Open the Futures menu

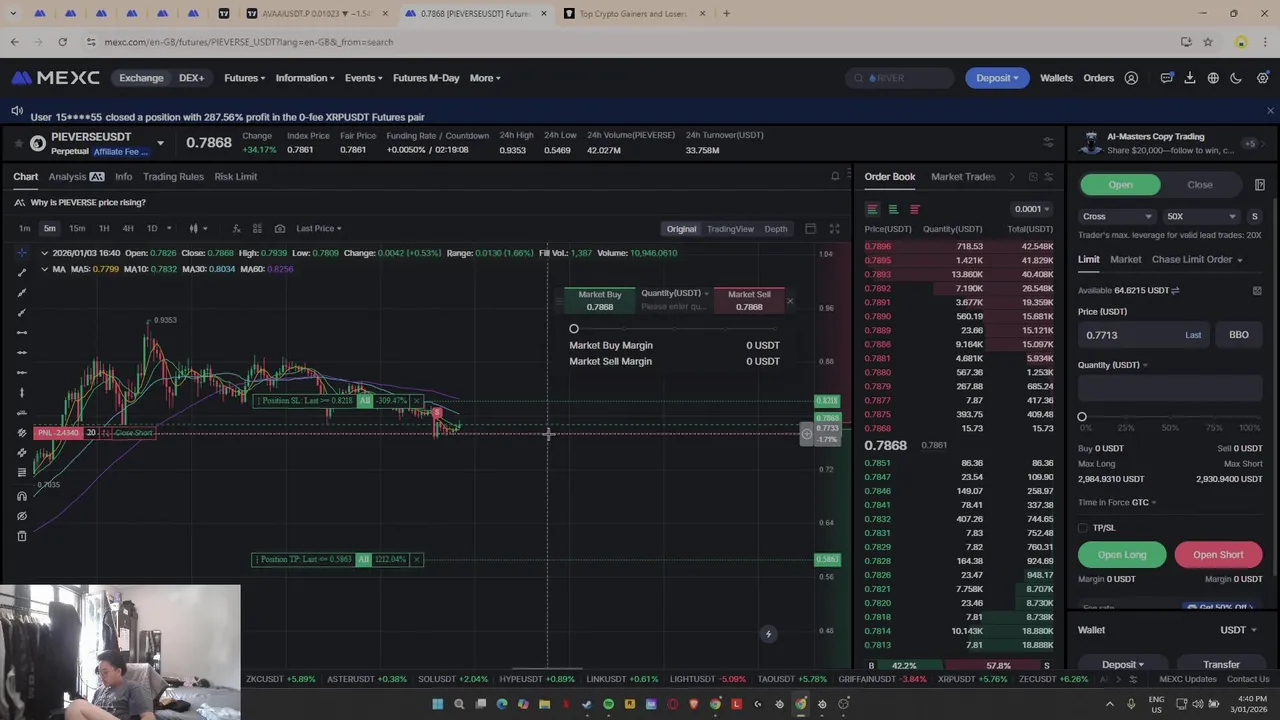[244, 78]
